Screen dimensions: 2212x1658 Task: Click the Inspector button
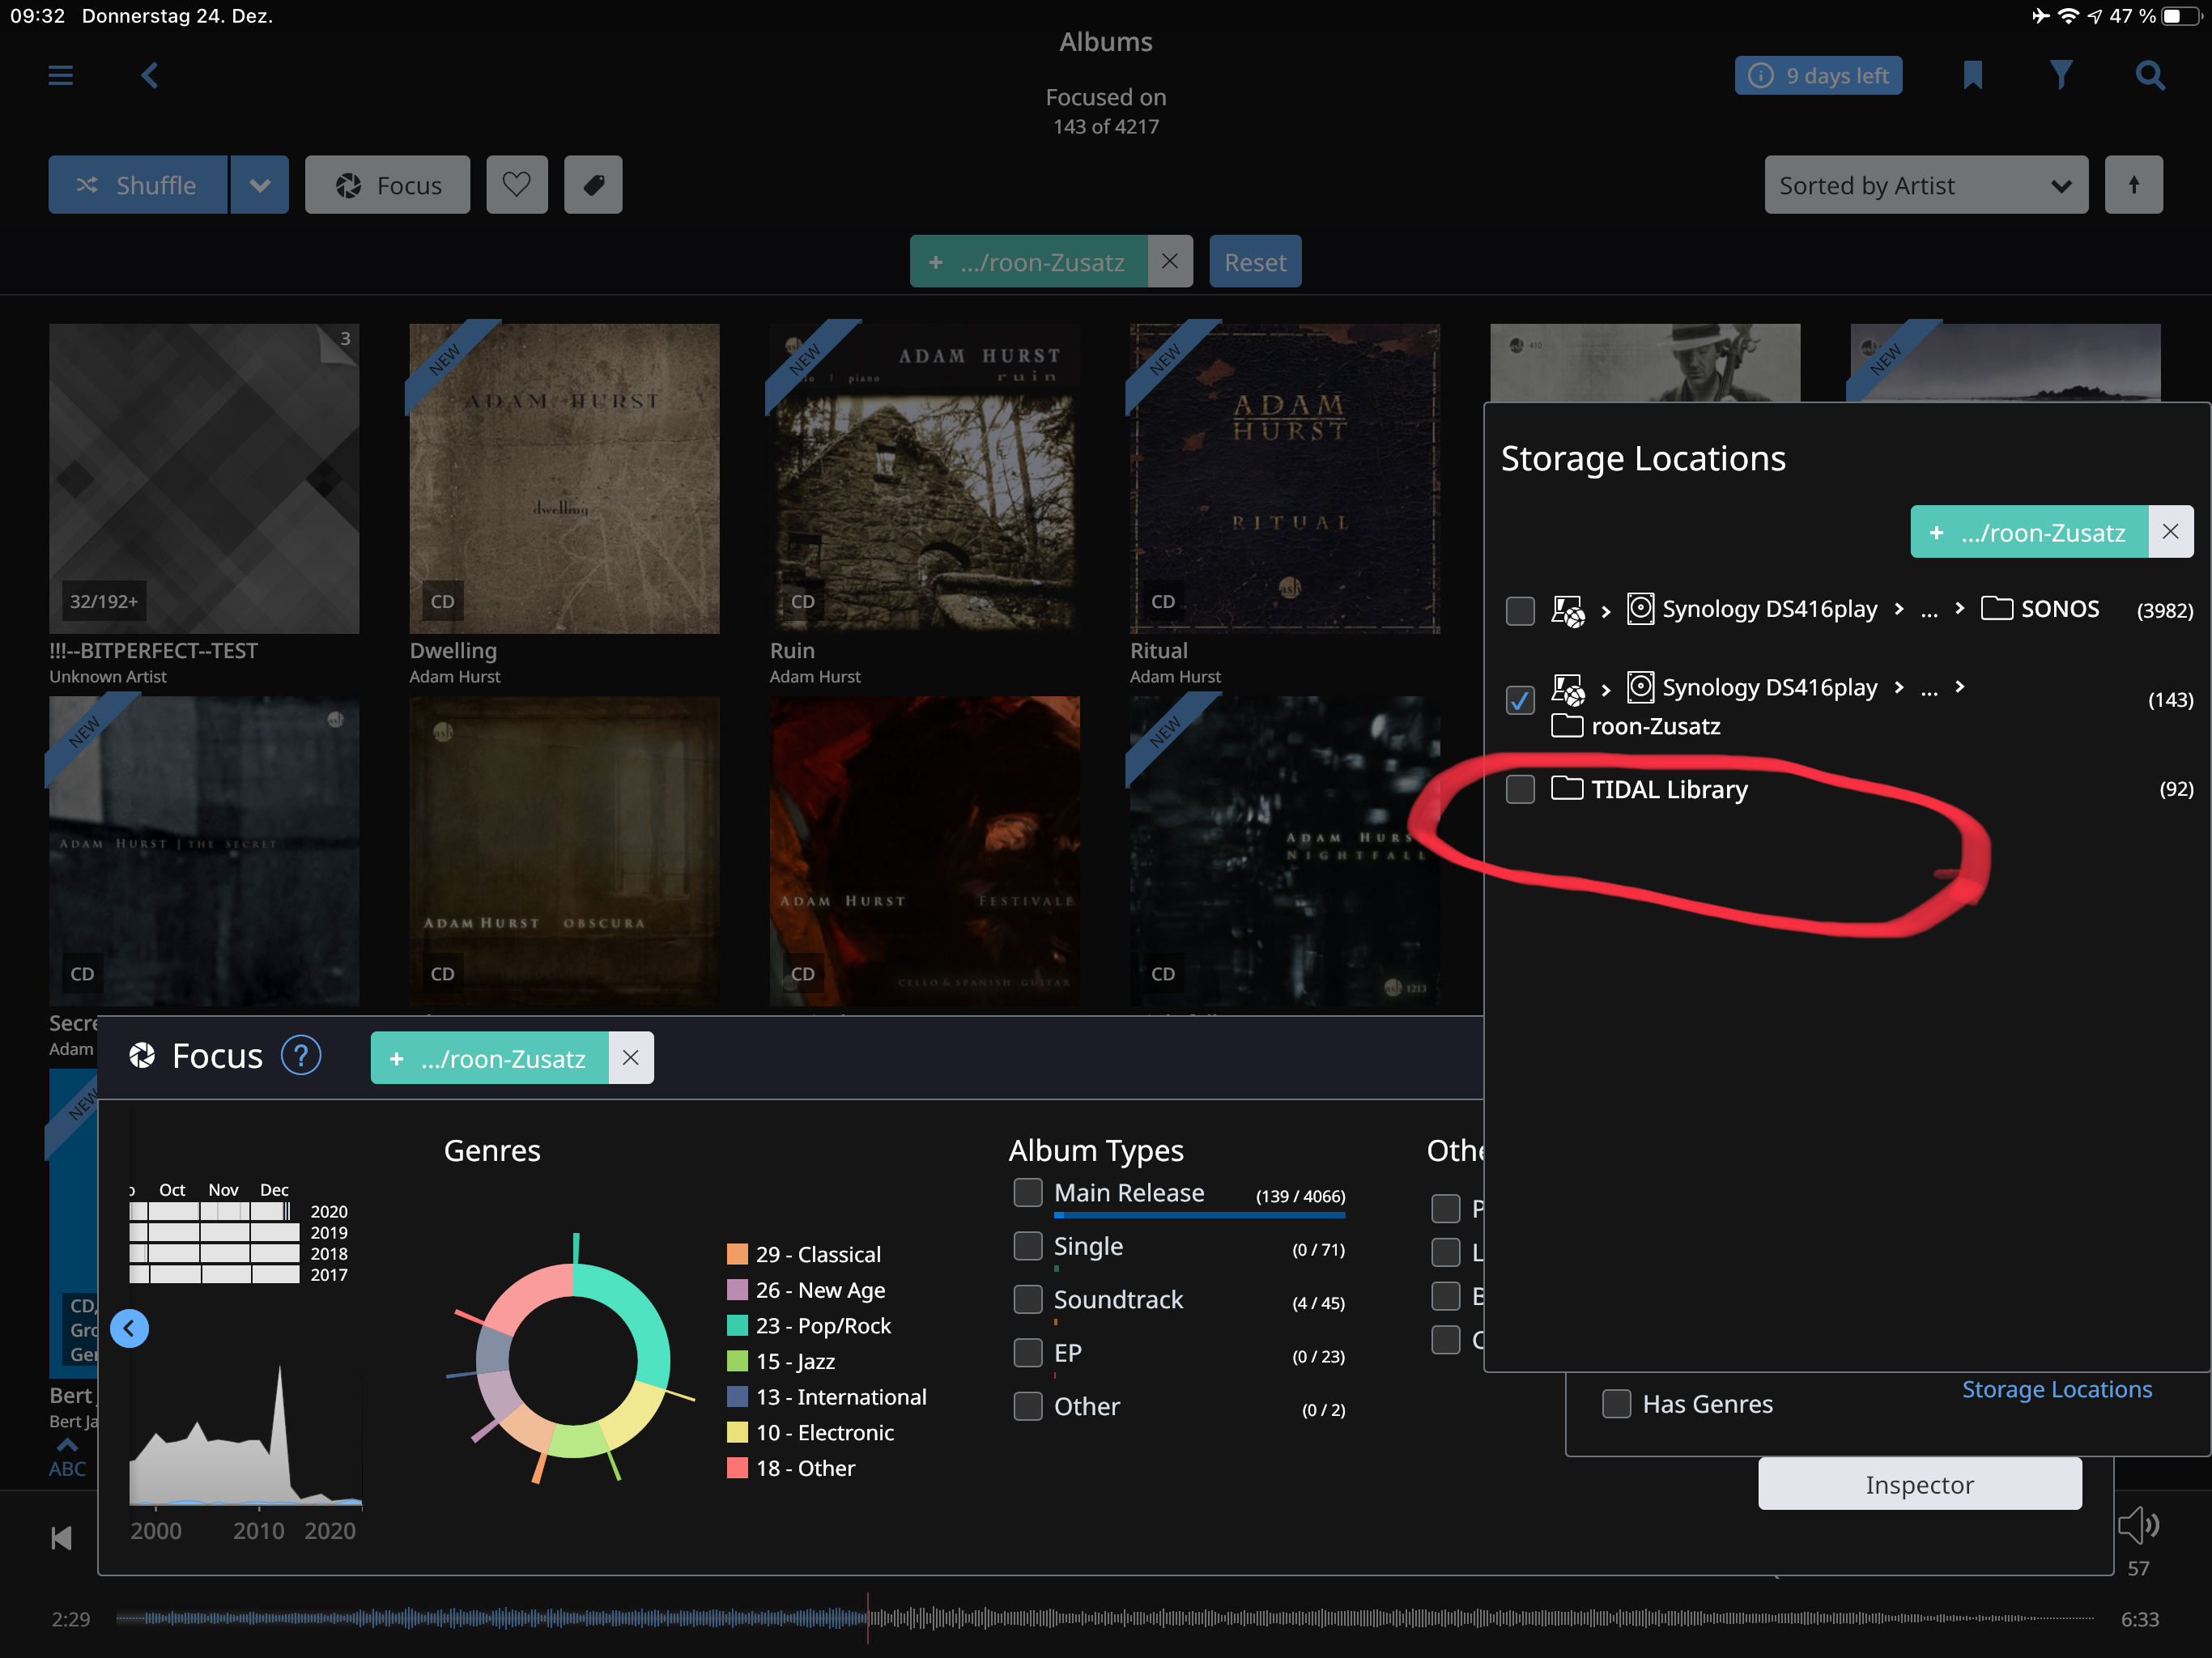coord(1920,1484)
